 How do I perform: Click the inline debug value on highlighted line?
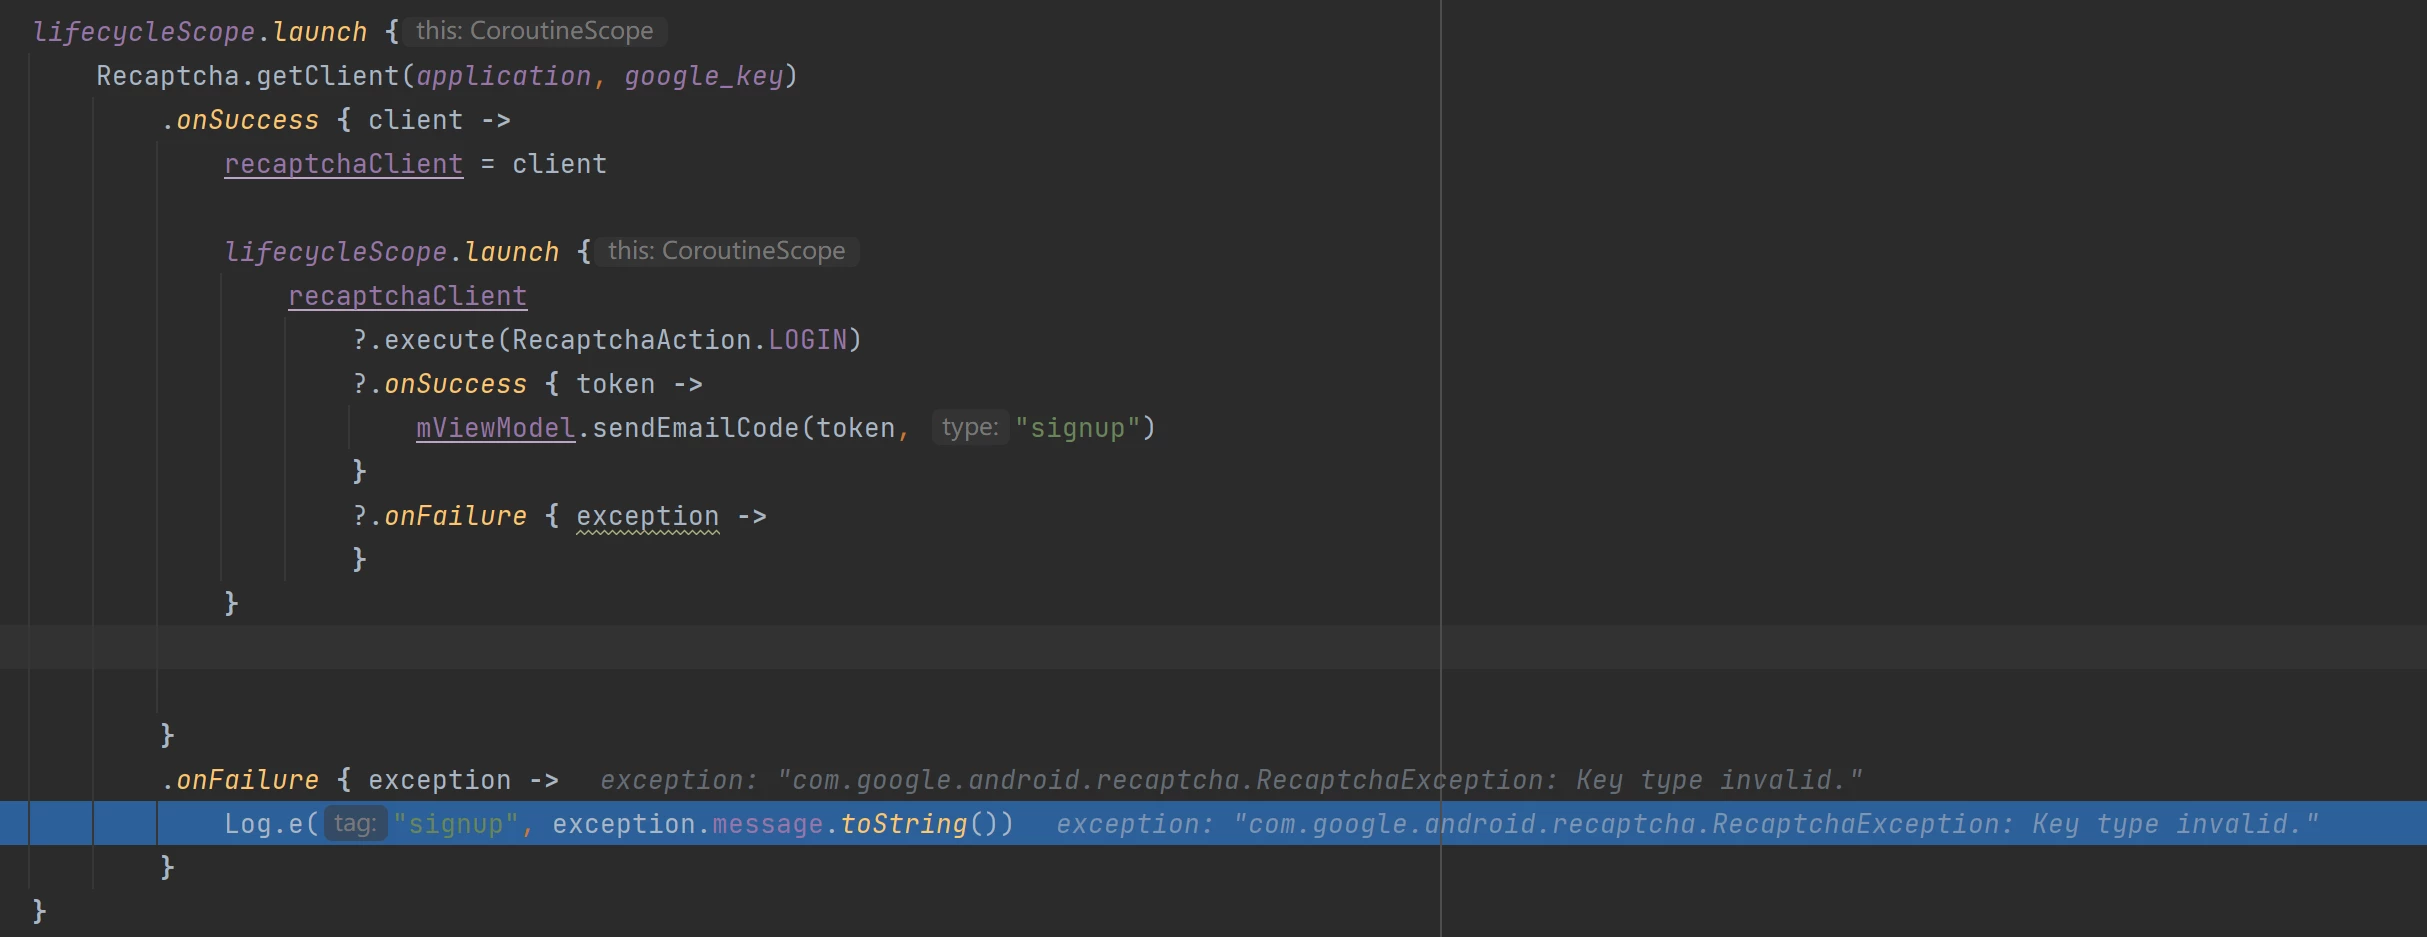coord(1688,824)
